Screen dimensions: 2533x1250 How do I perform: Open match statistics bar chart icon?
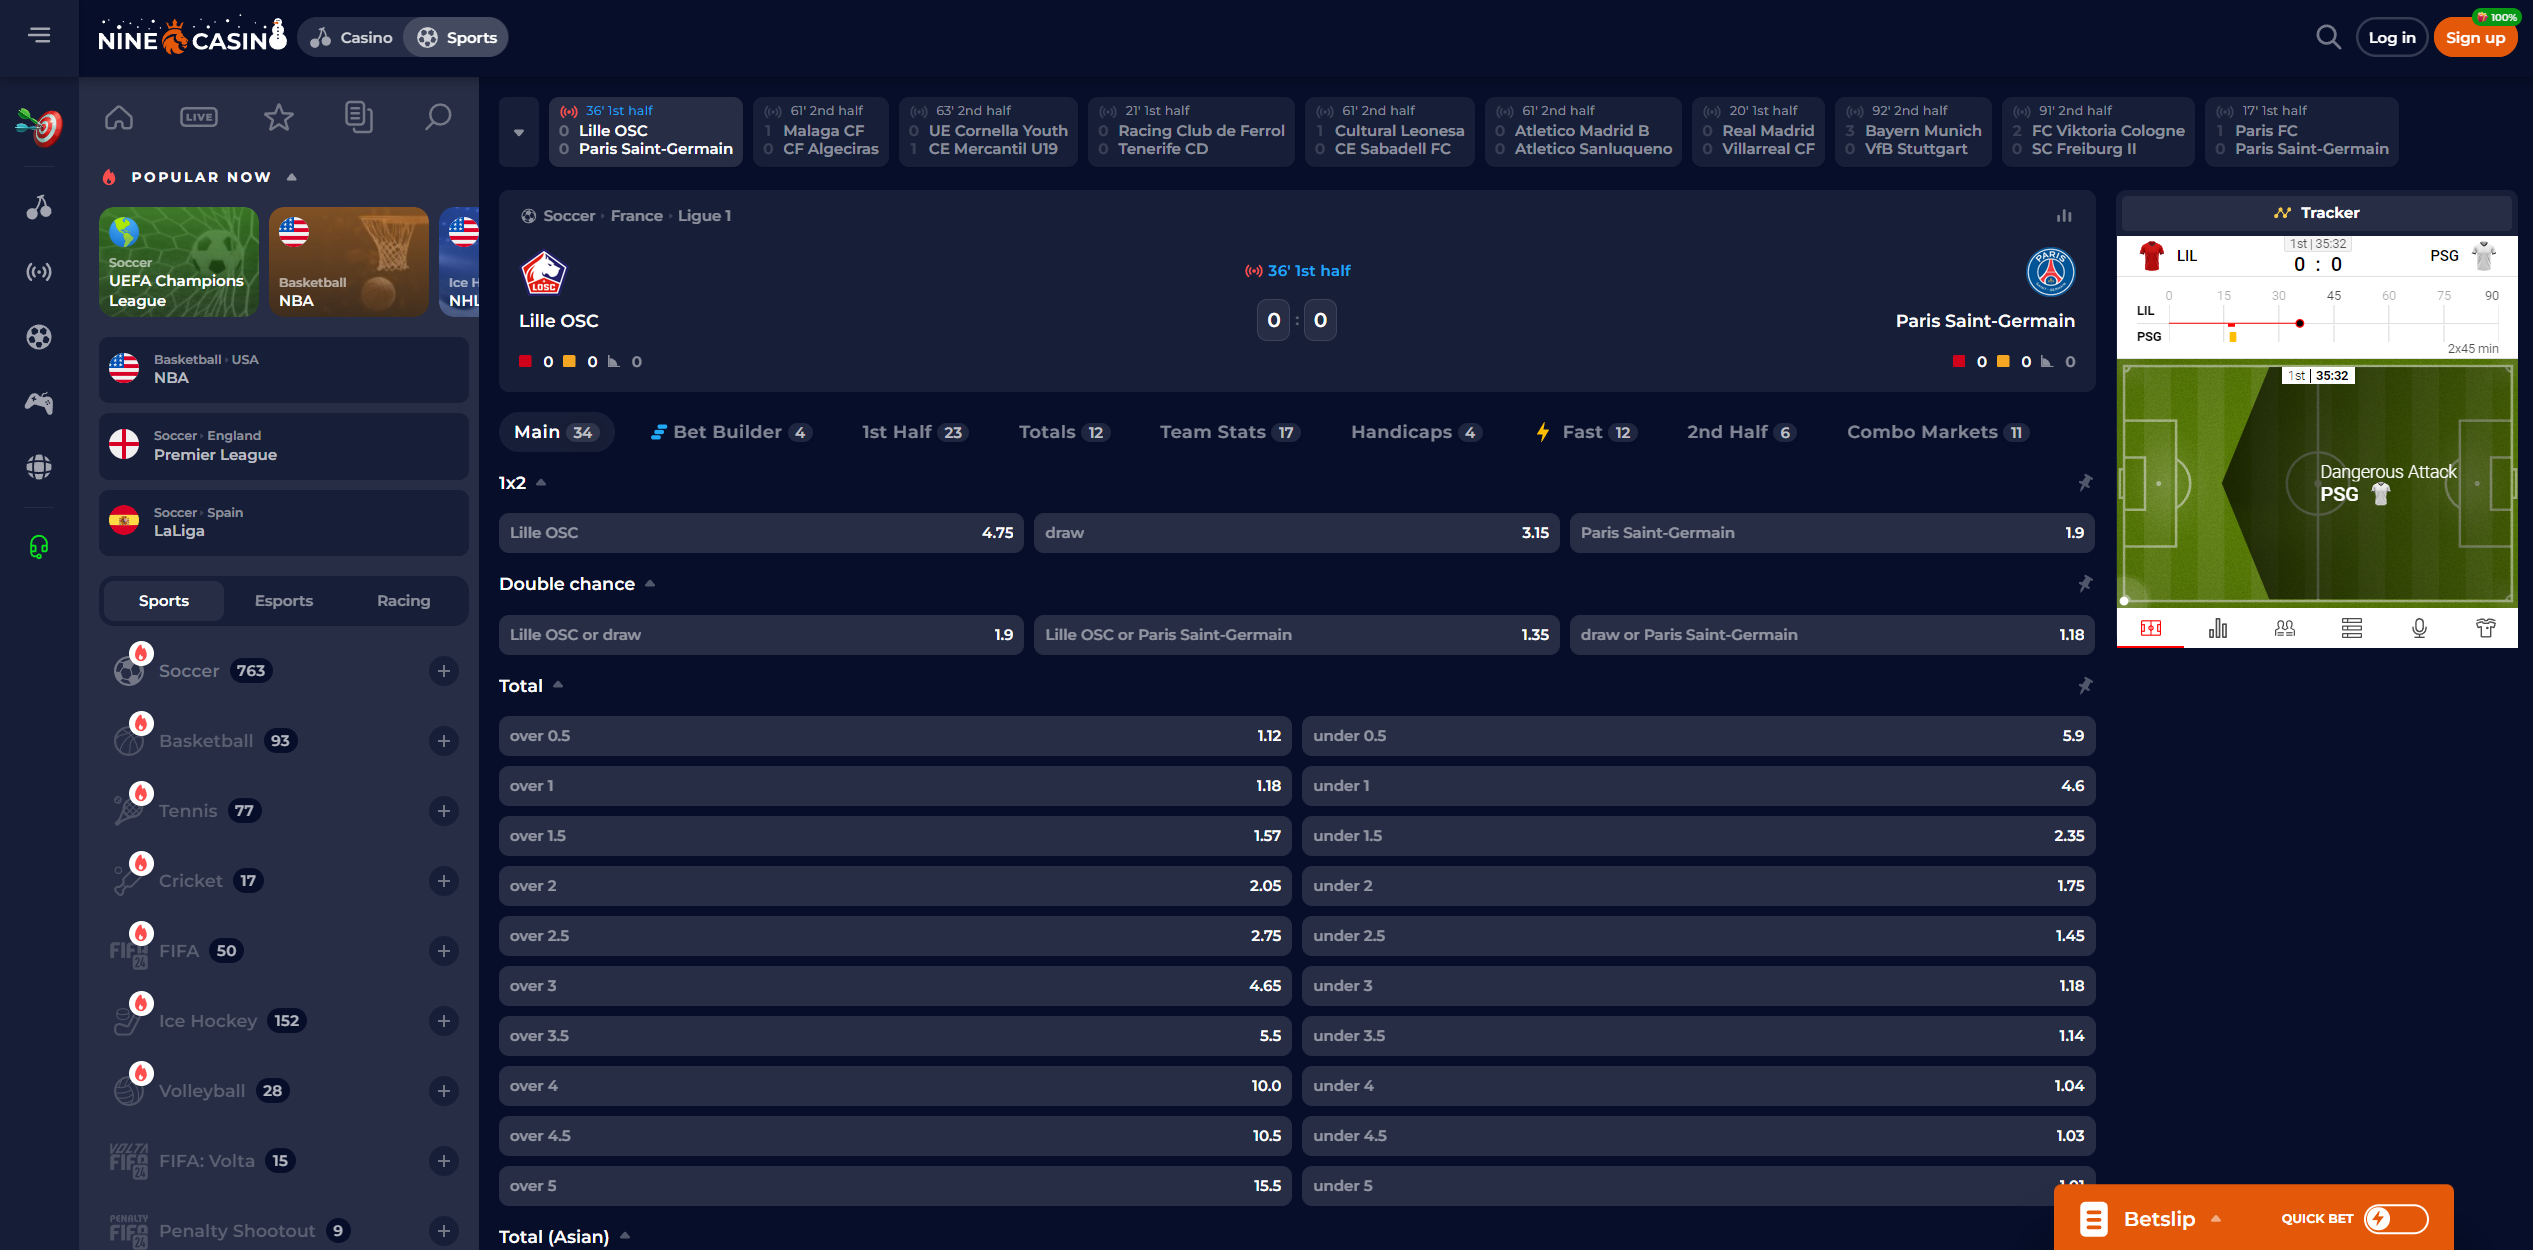coord(2064,216)
